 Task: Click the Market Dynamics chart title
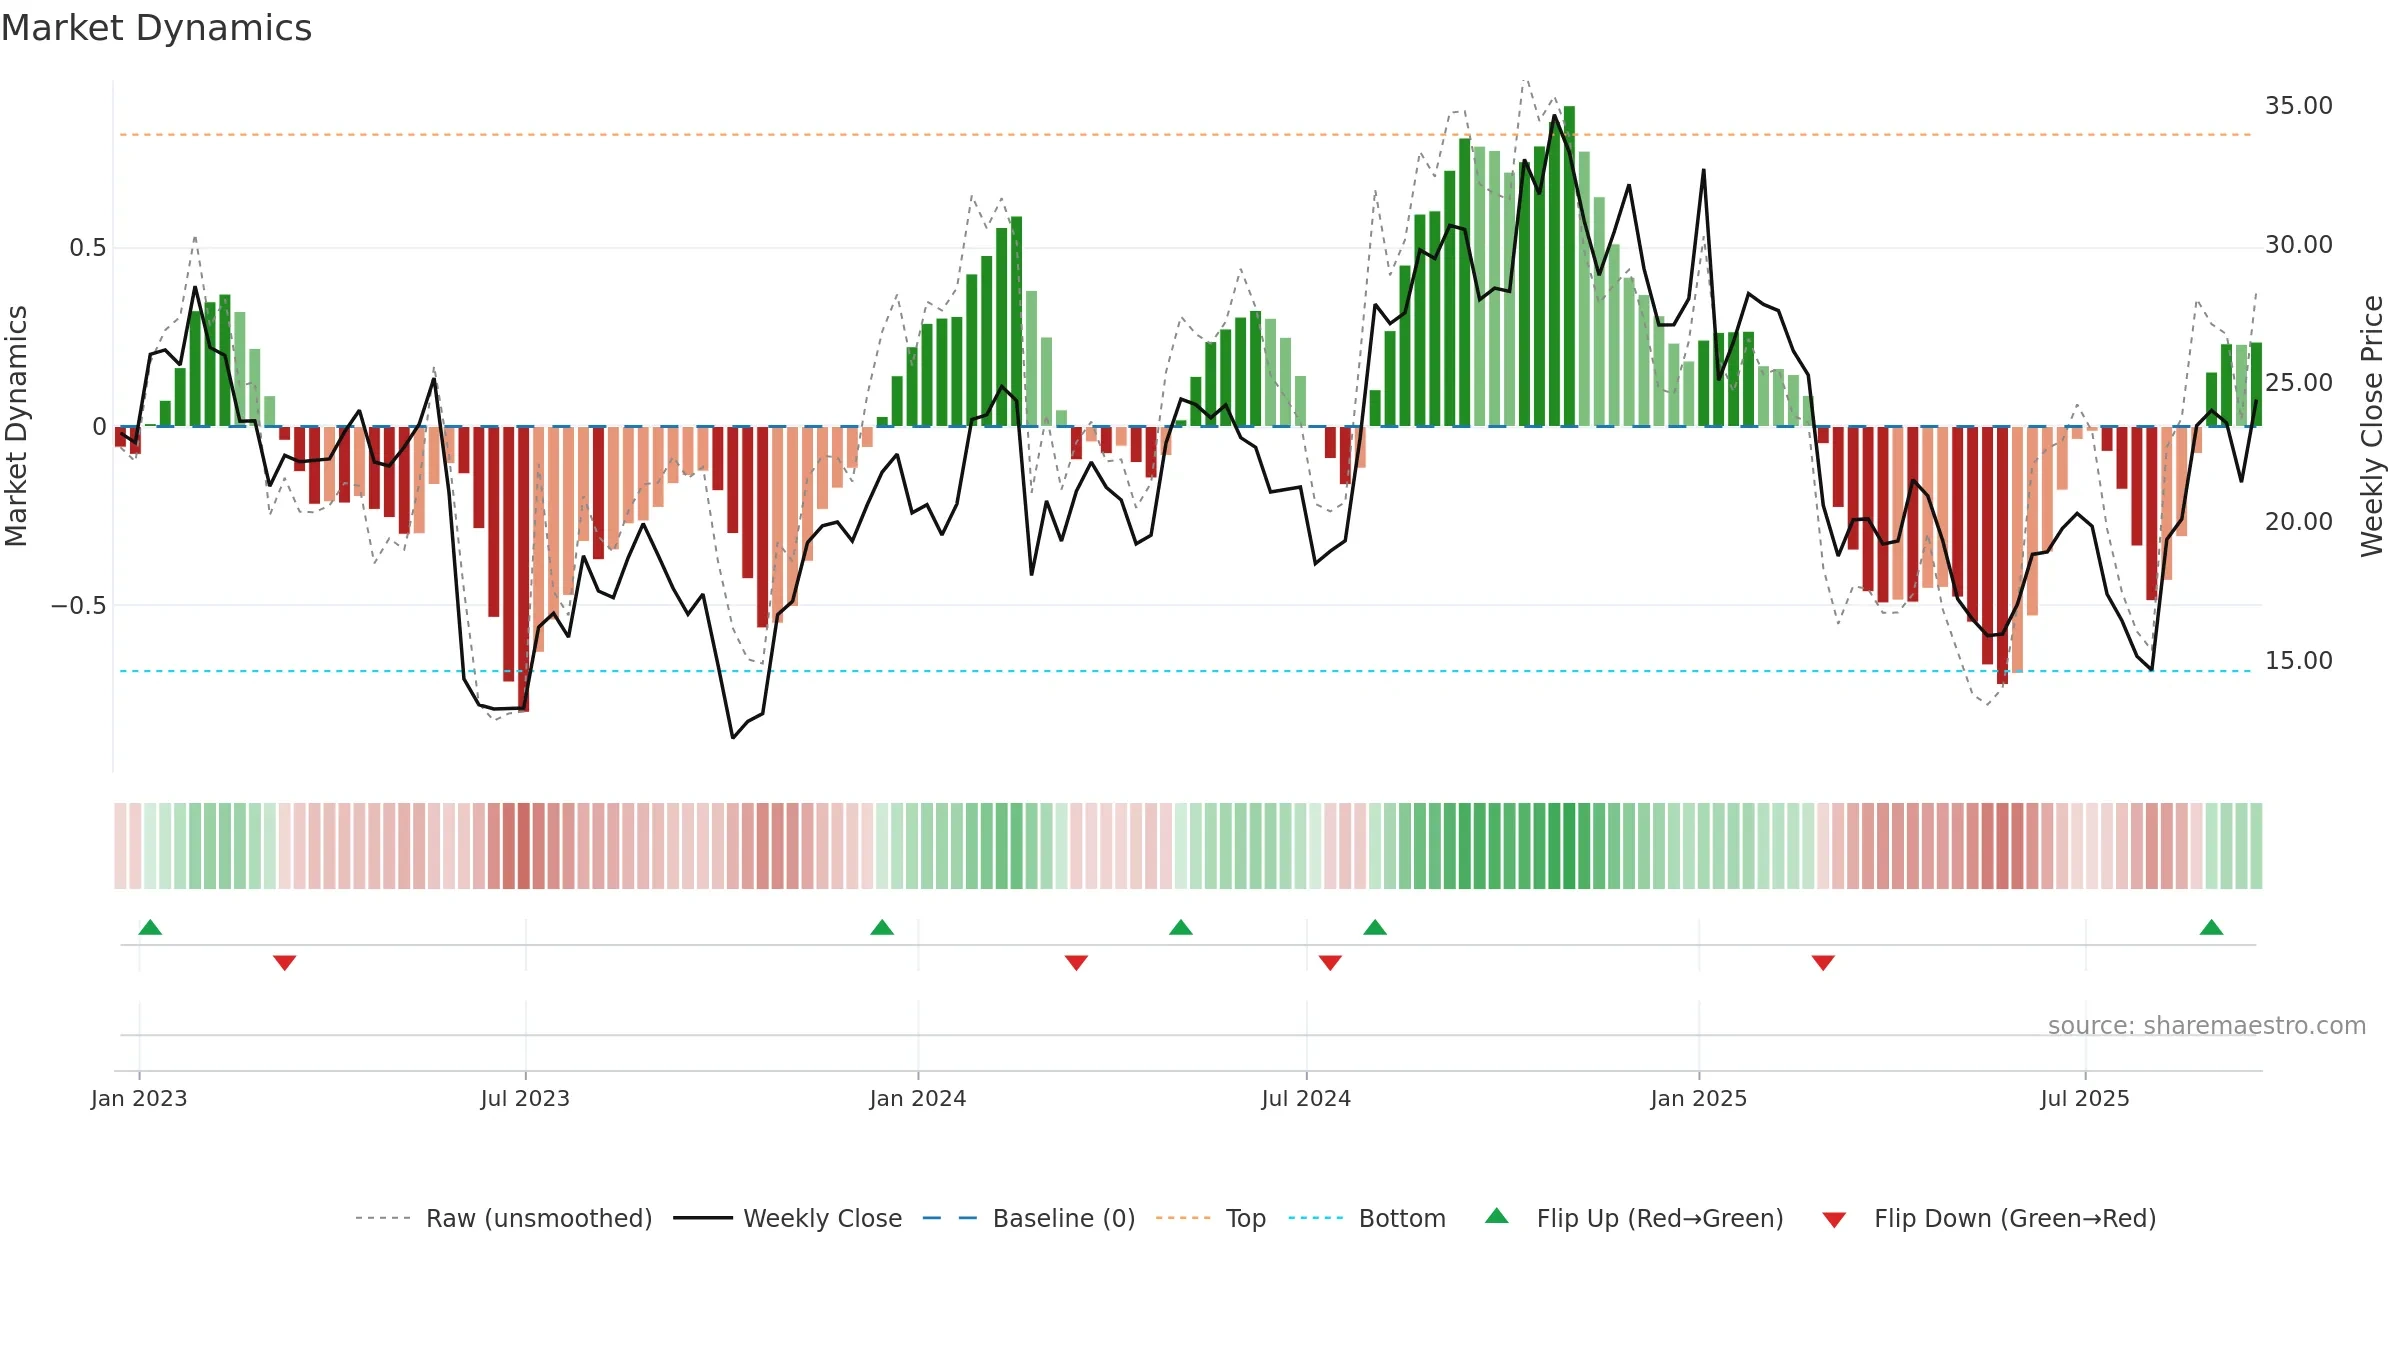(156, 28)
